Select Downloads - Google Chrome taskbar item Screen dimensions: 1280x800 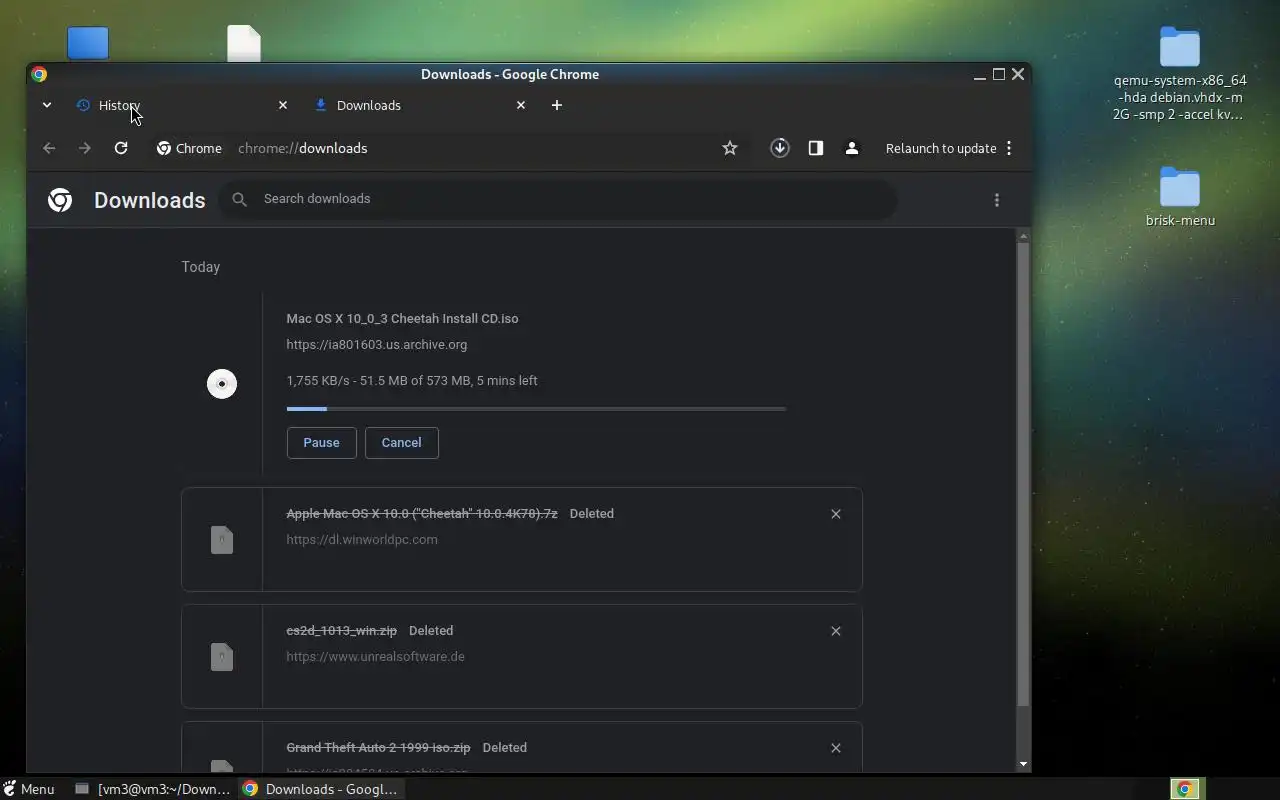coord(320,789)
